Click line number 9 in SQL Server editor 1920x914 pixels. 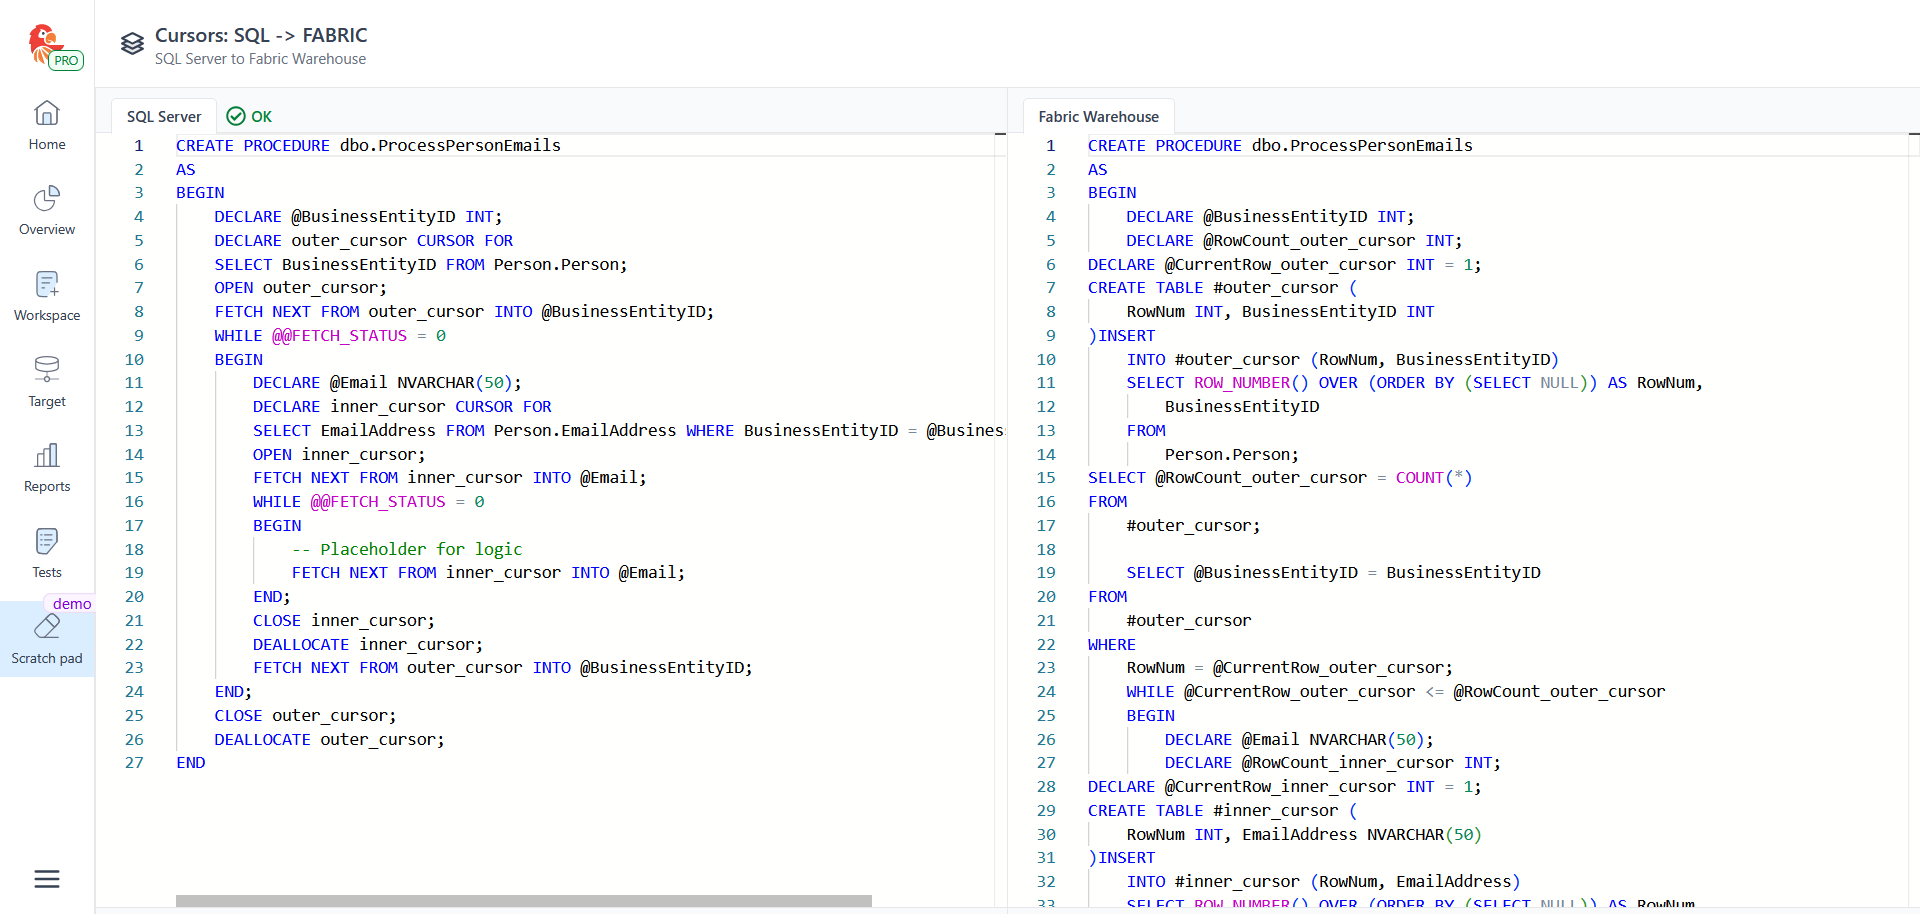138,336
